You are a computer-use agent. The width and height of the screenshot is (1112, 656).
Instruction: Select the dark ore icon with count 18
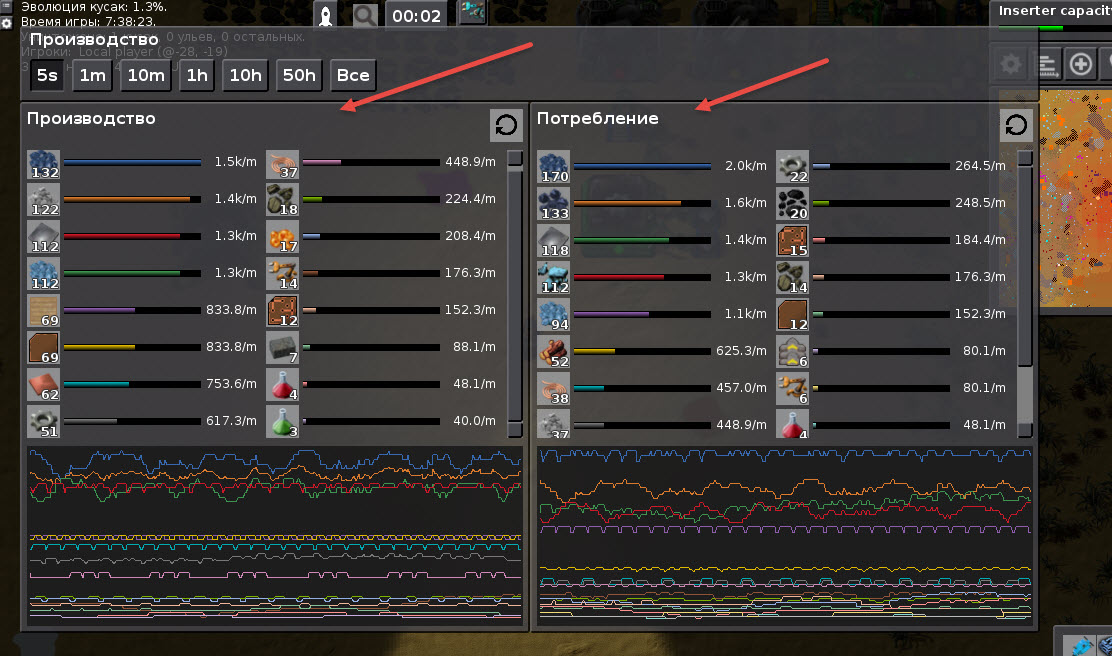click(282, 201)
